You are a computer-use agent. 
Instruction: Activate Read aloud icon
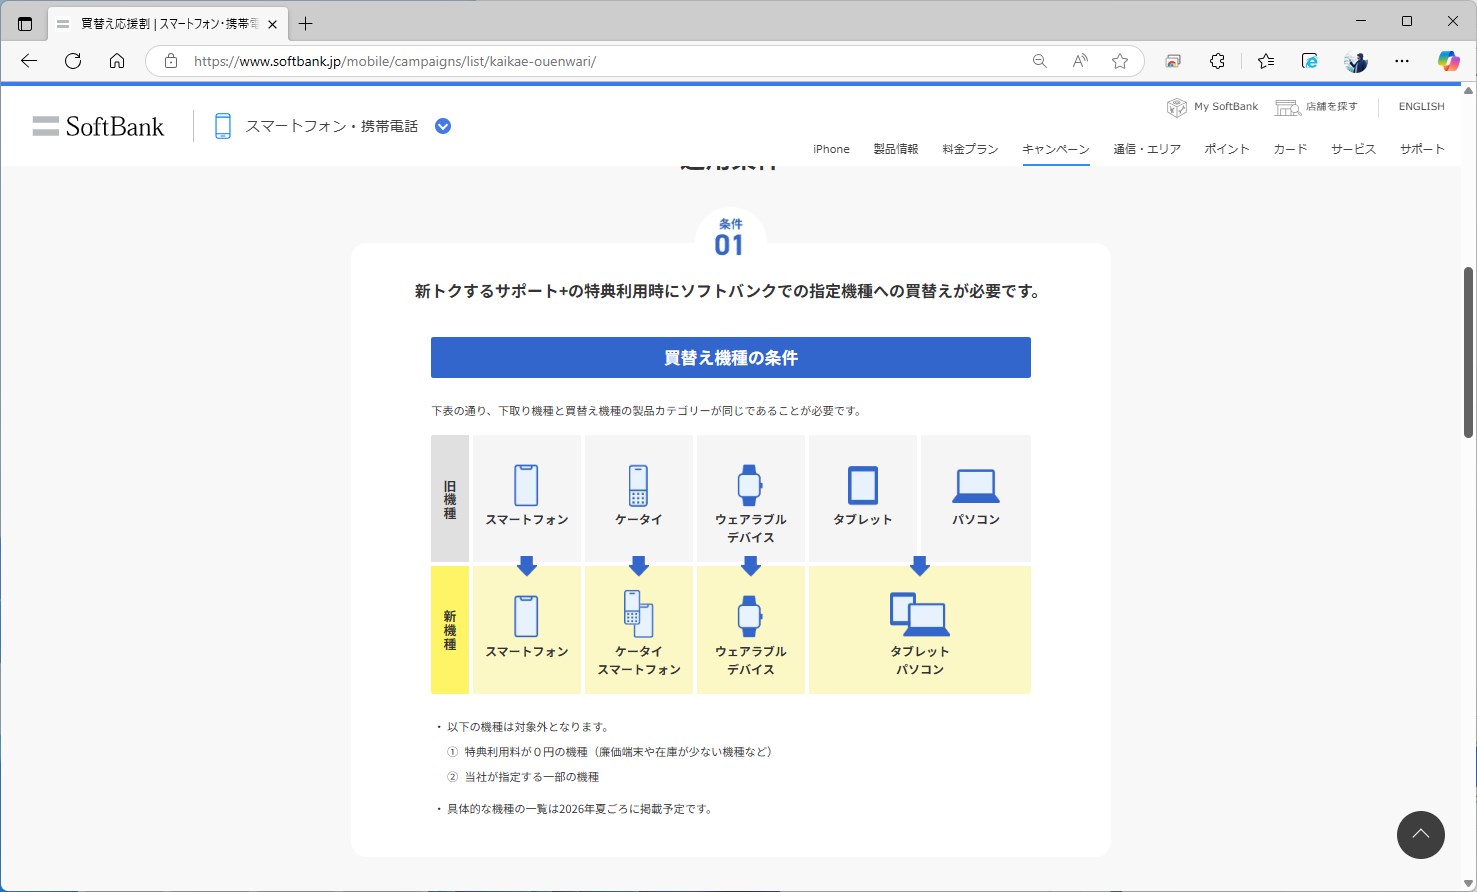1080,61
